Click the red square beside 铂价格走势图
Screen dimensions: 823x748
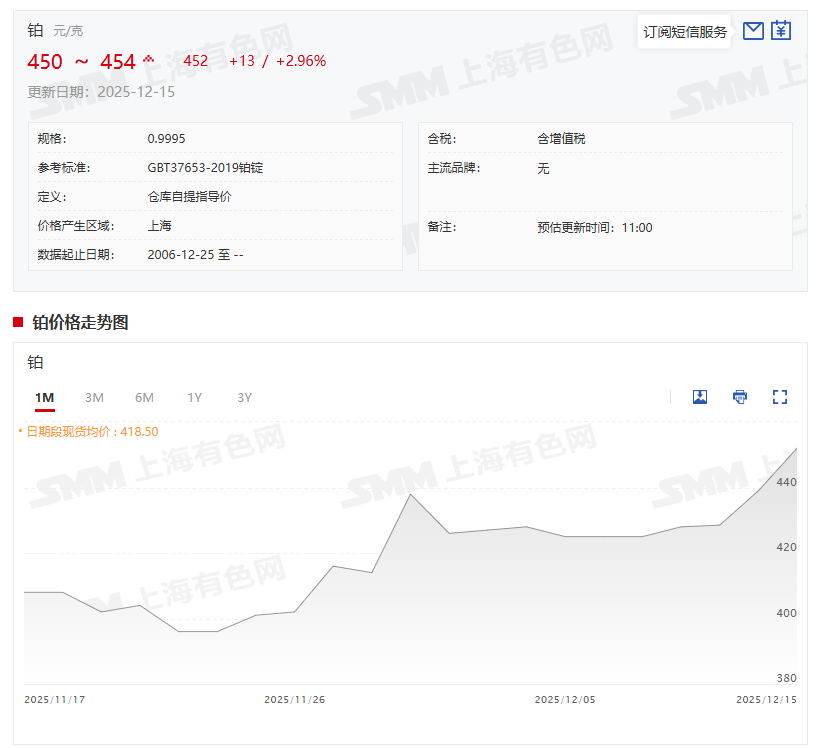[x=18, y=322]
